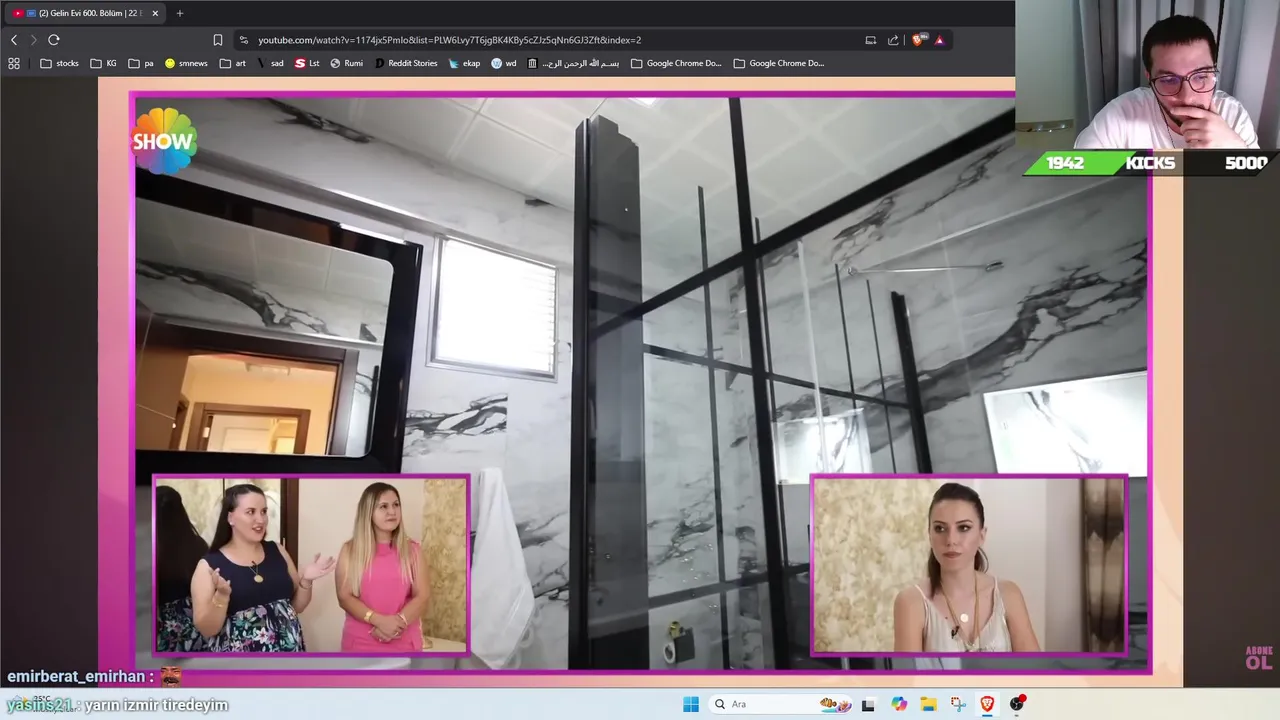The width and height of the screenshot is (1280, 720).
Task: Open OBS Studio from taskbar
Action: (x=1017, y=704)
